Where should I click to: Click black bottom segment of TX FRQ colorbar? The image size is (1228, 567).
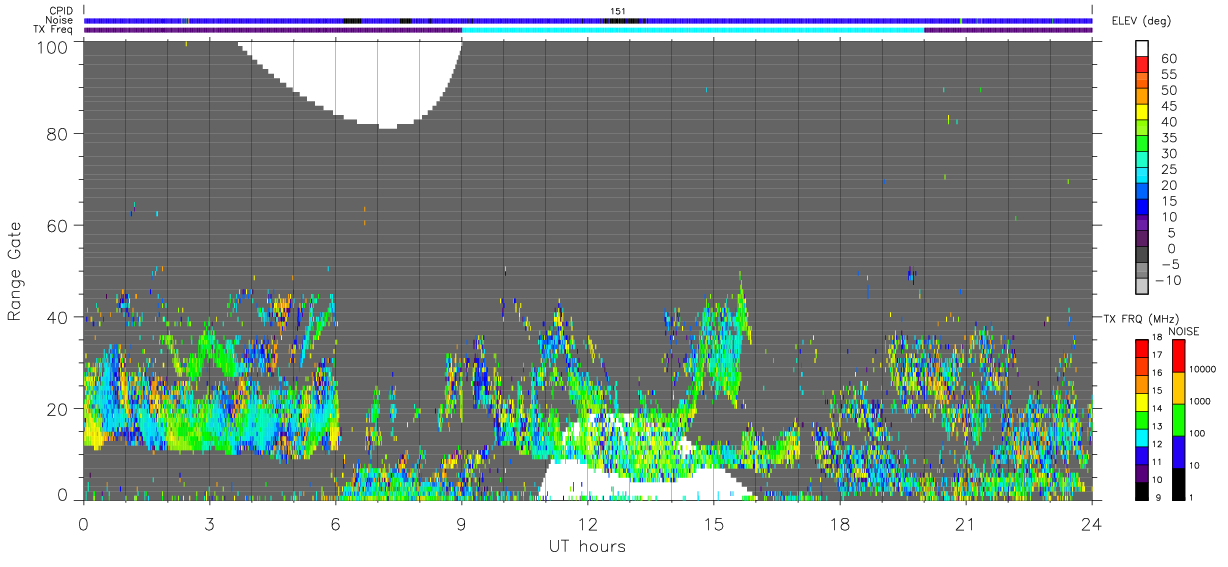point(1142,490)
